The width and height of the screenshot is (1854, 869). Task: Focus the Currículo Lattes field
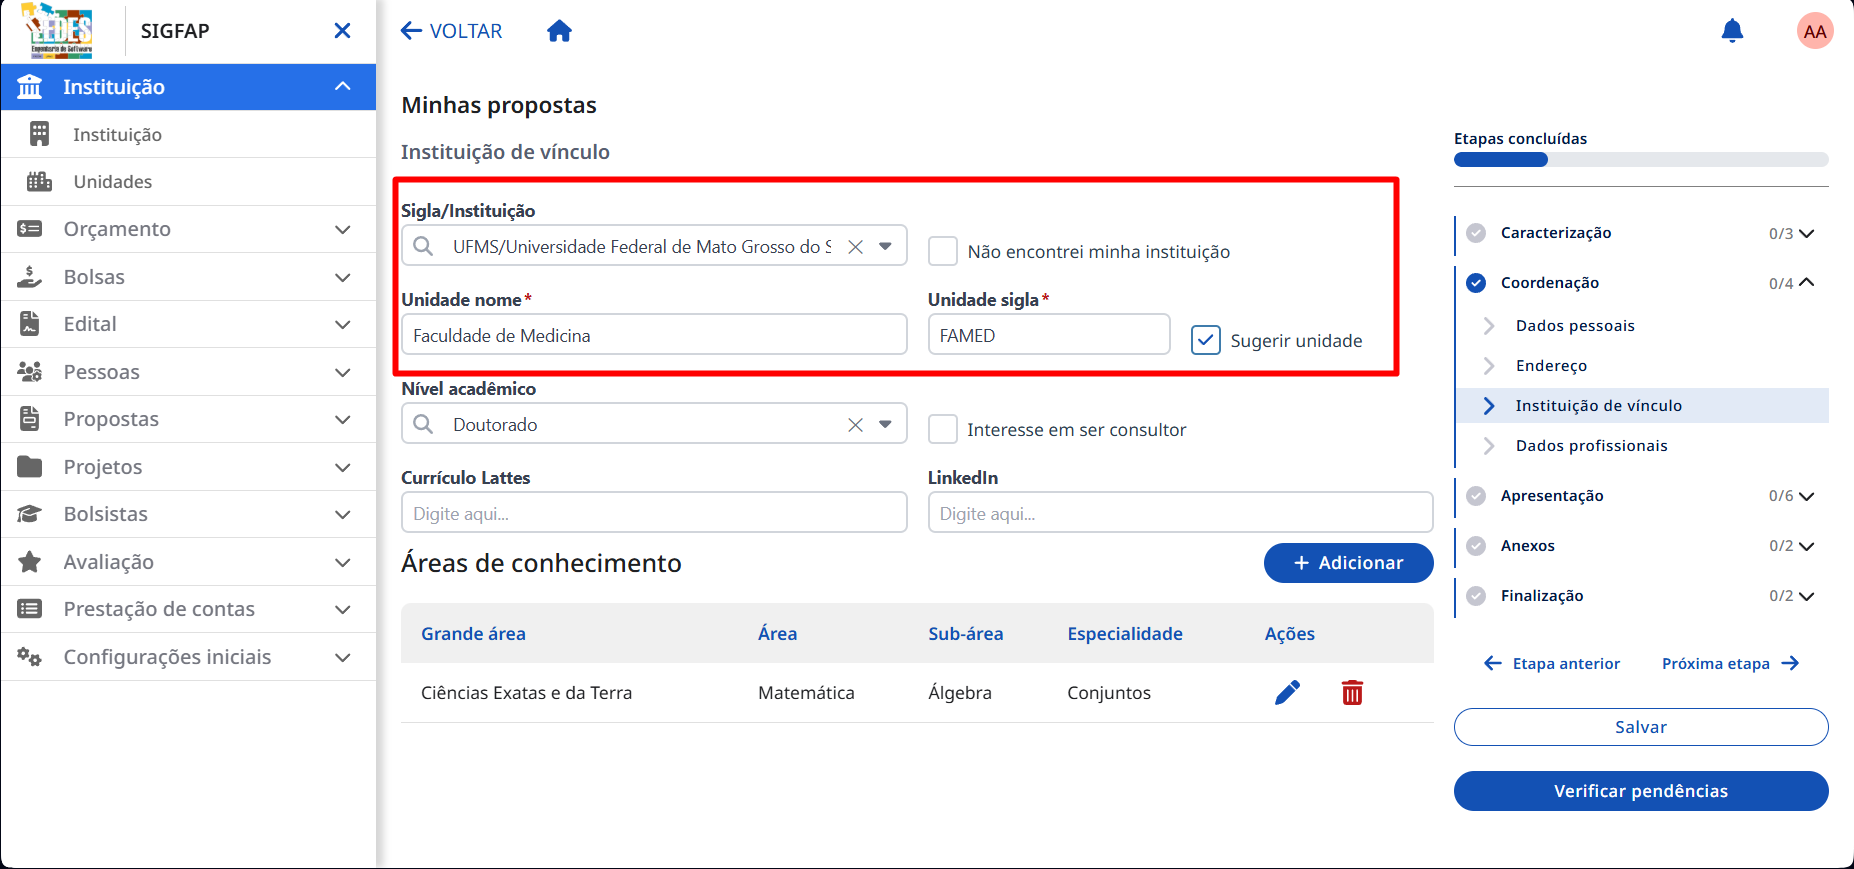654,513
